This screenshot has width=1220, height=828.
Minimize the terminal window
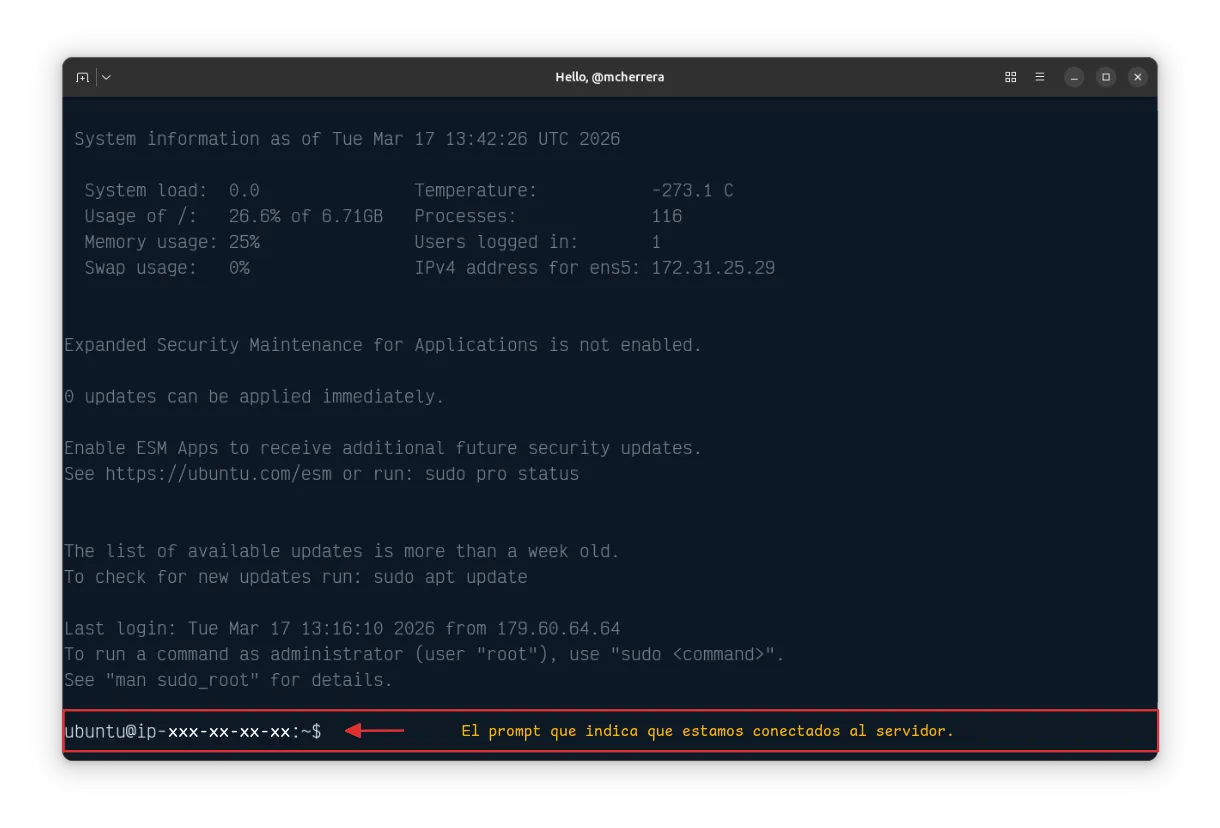point(1074,77)
